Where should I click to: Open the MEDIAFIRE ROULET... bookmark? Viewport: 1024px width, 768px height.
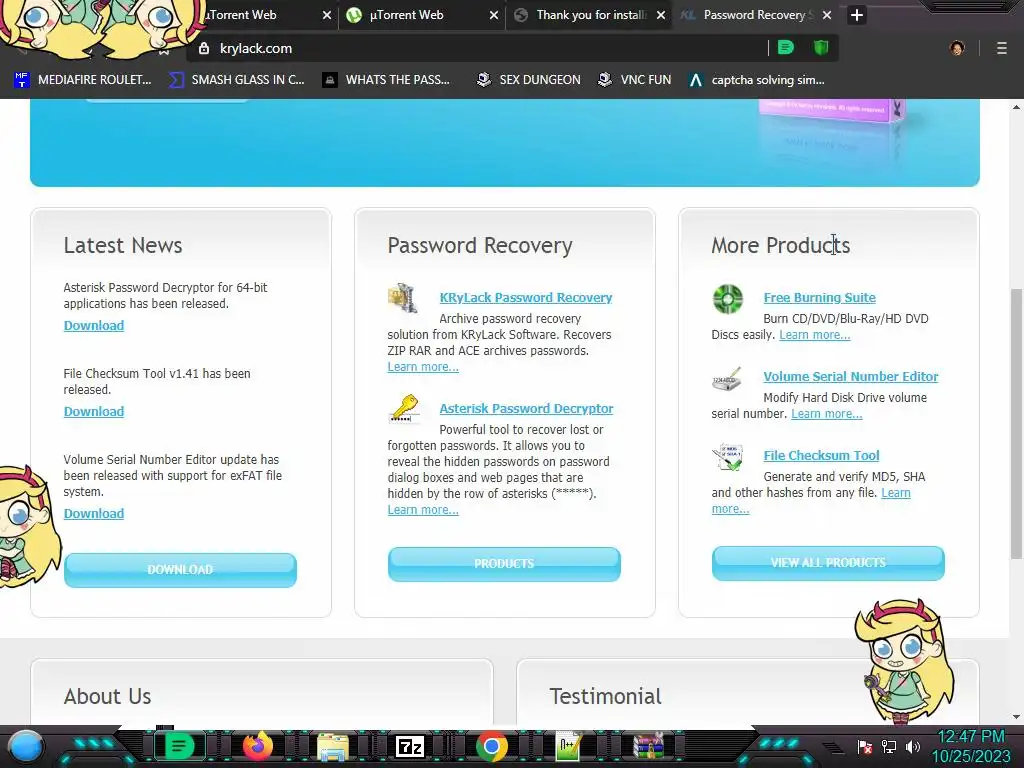pos(83,80)
